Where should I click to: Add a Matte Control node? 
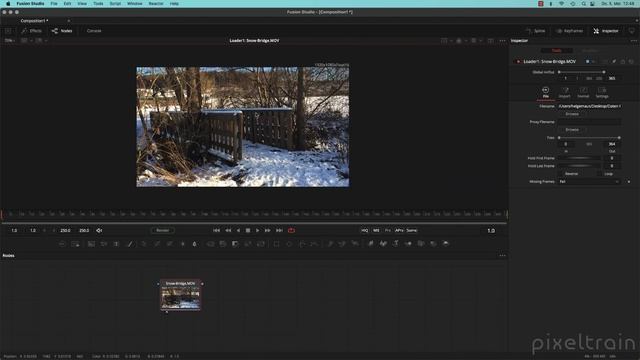[x=236, y=244]
